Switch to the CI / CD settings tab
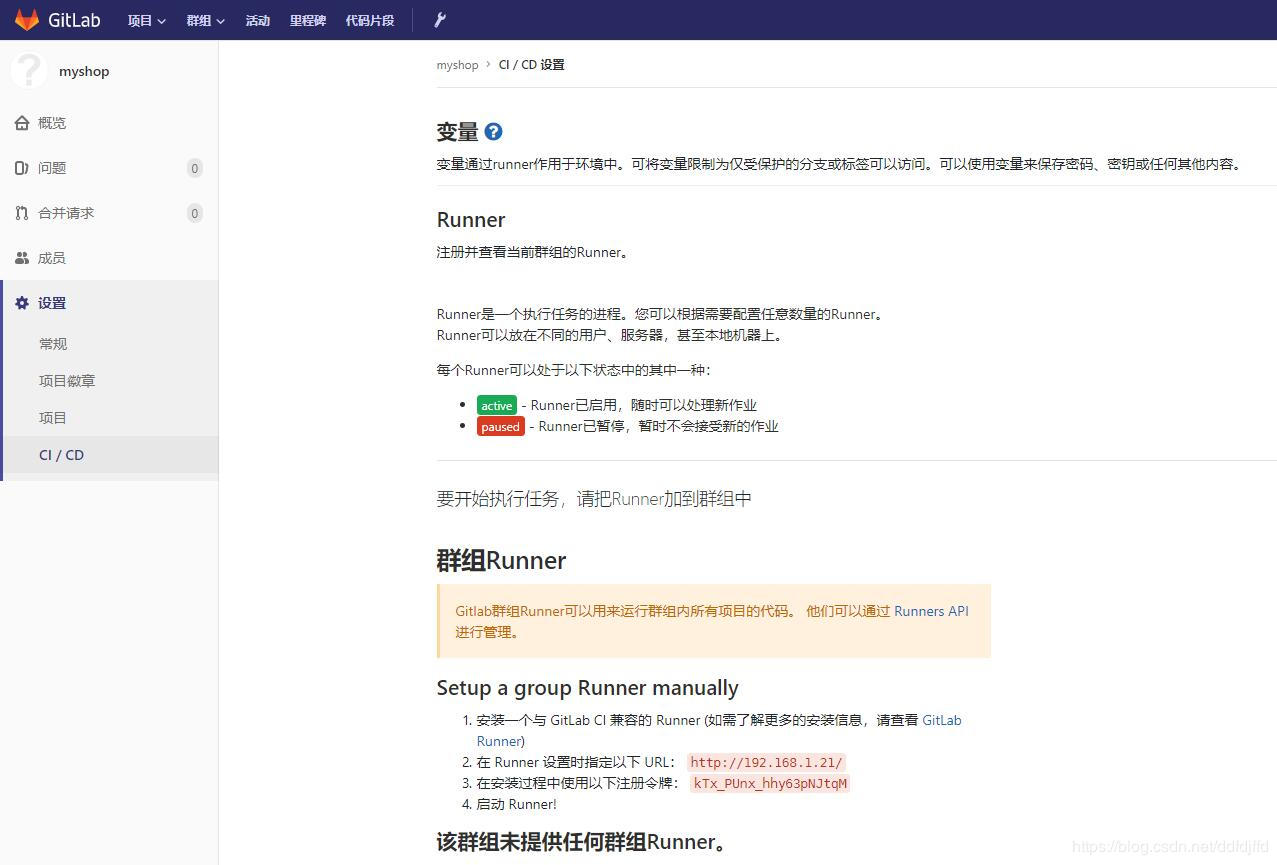Image resolution: width=1277 pixels, height=865 pixels. pyautogui.click(x=61, y=455)
